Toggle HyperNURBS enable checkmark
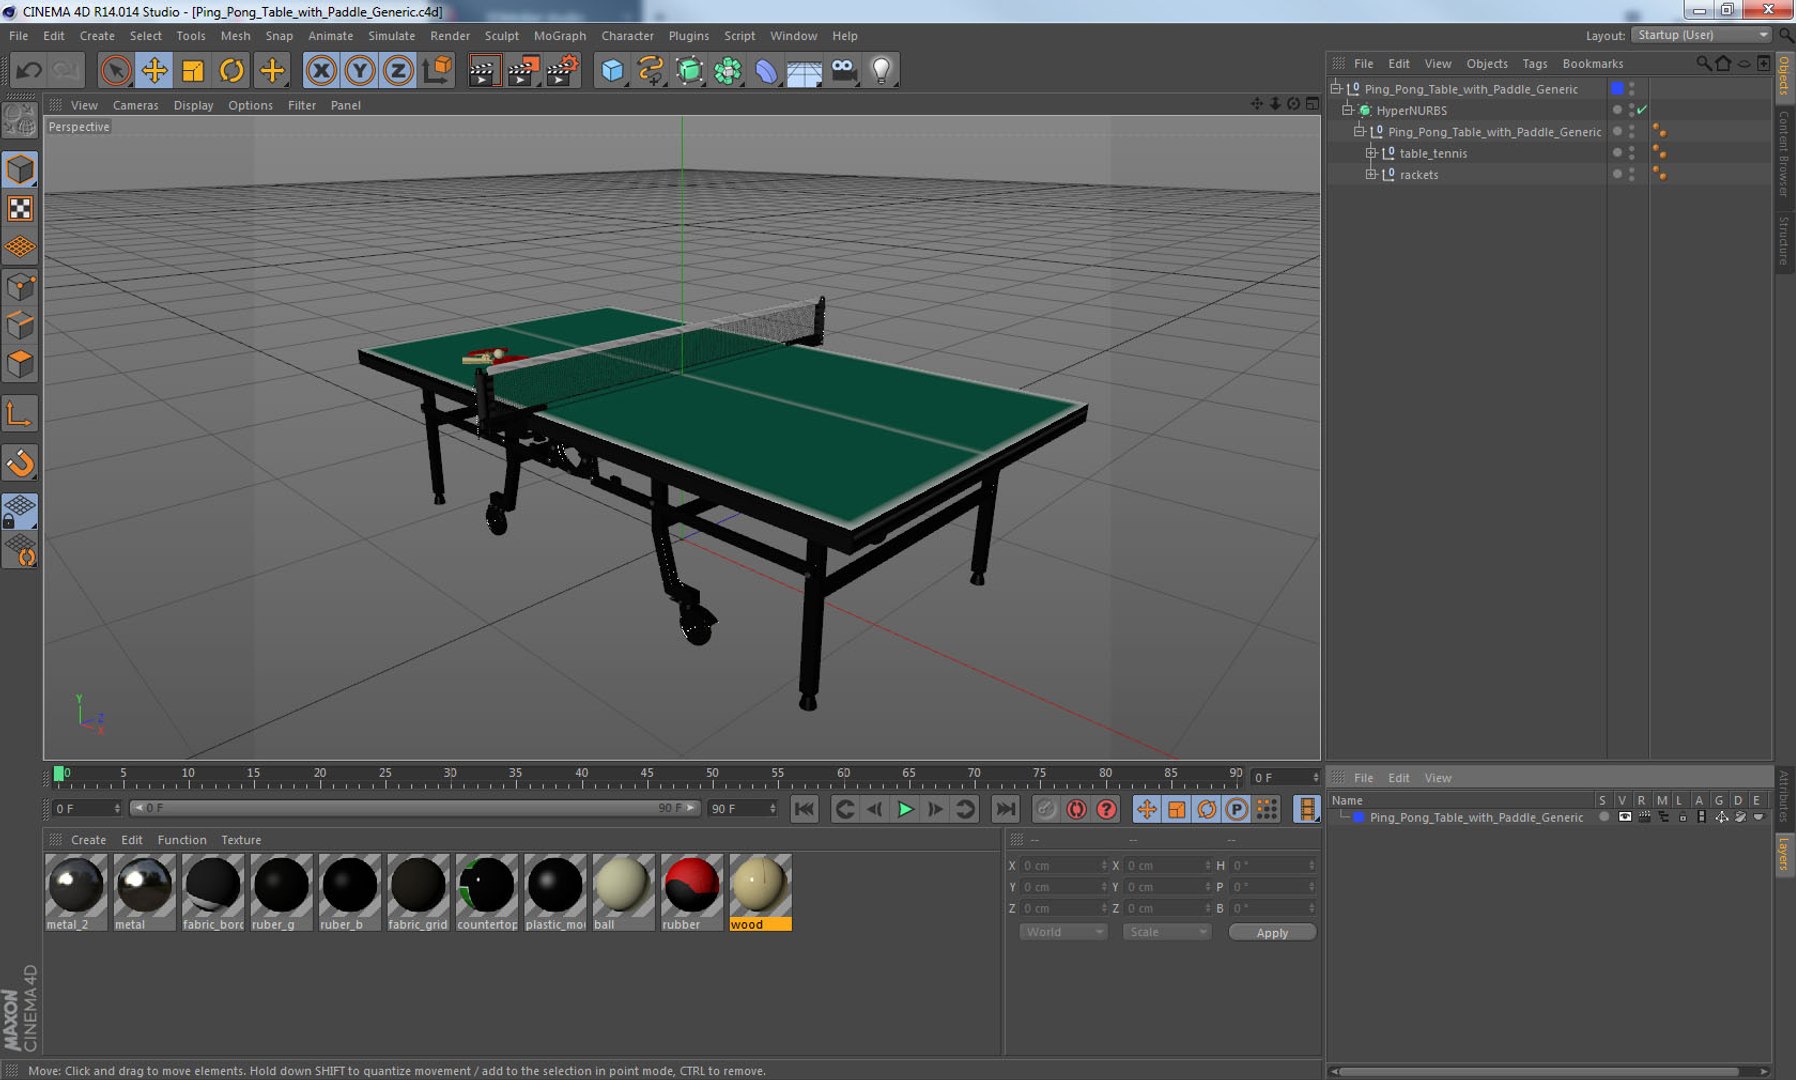Viewport: 1796px width, 1080px height. click(1642, 110)
